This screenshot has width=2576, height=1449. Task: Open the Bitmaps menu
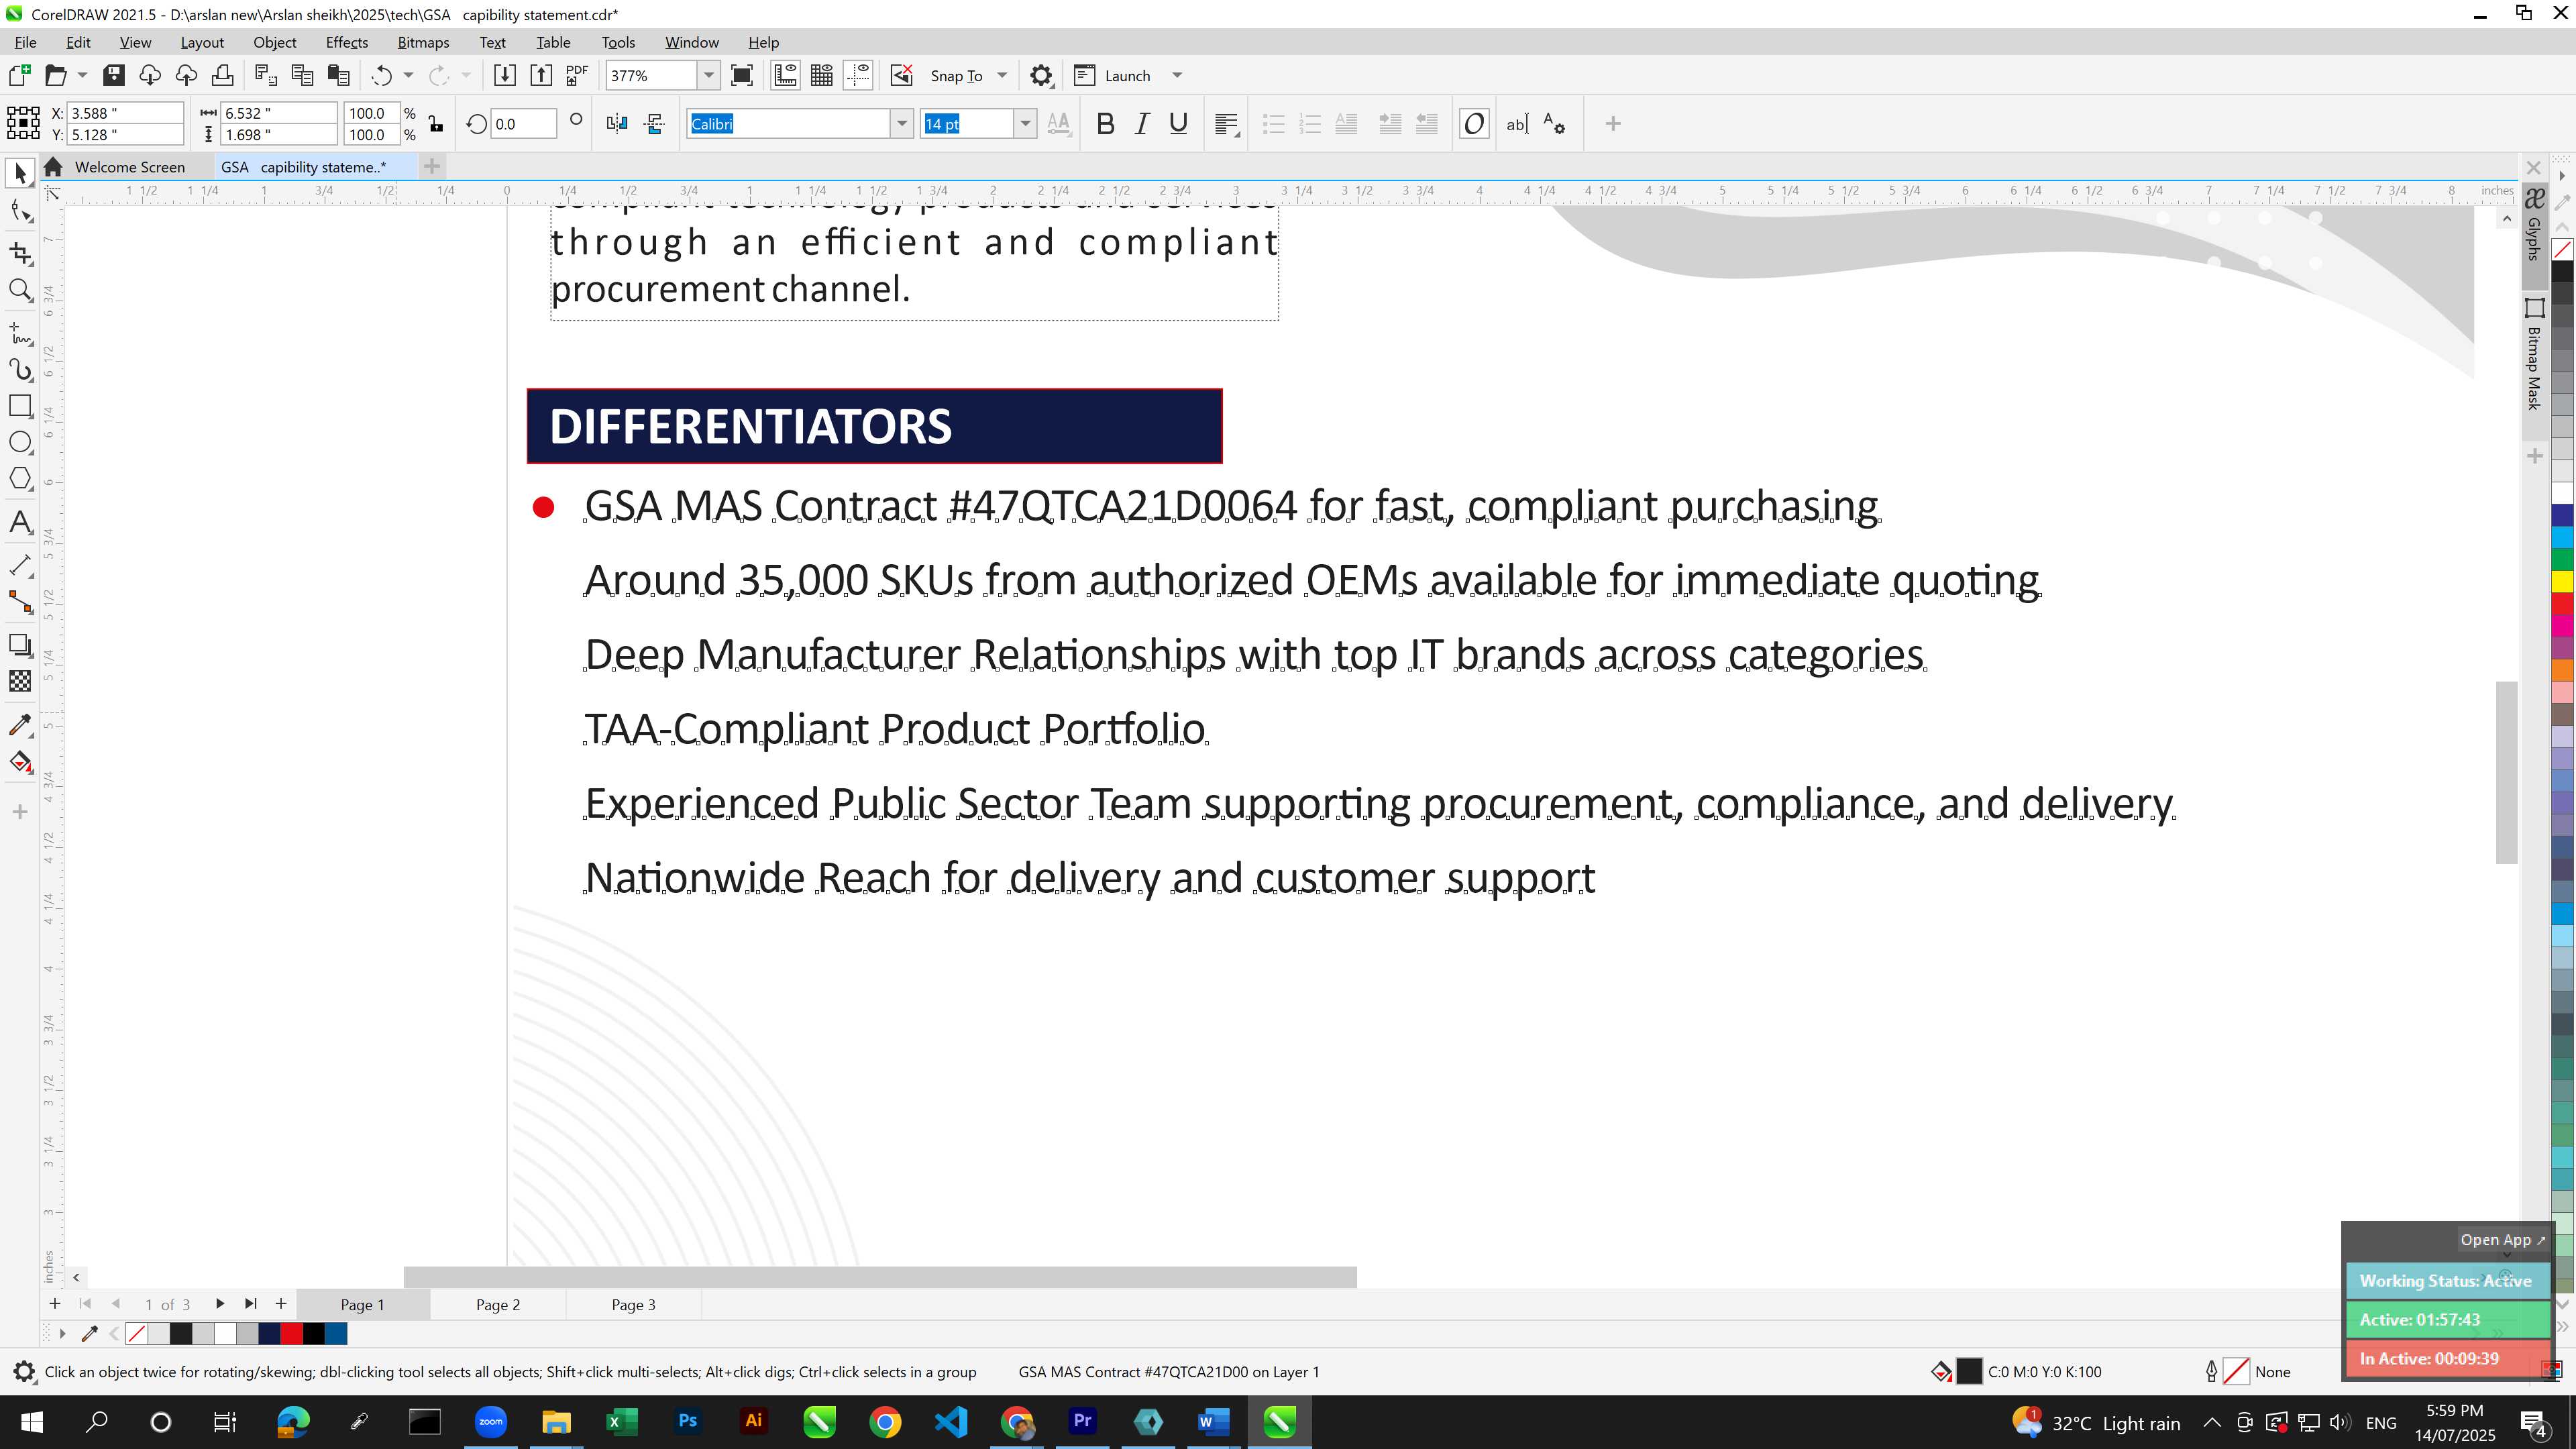click(423, 42)
